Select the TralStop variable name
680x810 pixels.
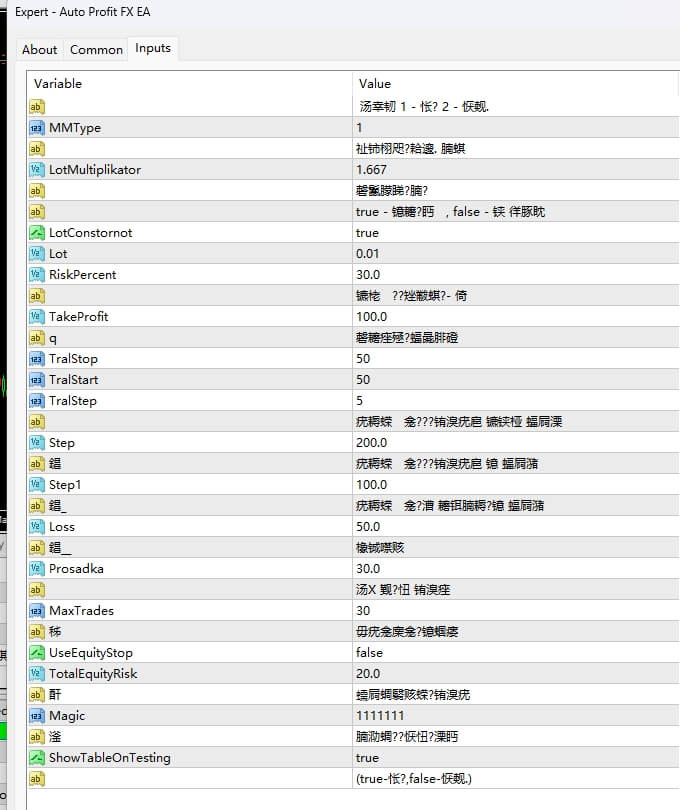tap(73, 359)
